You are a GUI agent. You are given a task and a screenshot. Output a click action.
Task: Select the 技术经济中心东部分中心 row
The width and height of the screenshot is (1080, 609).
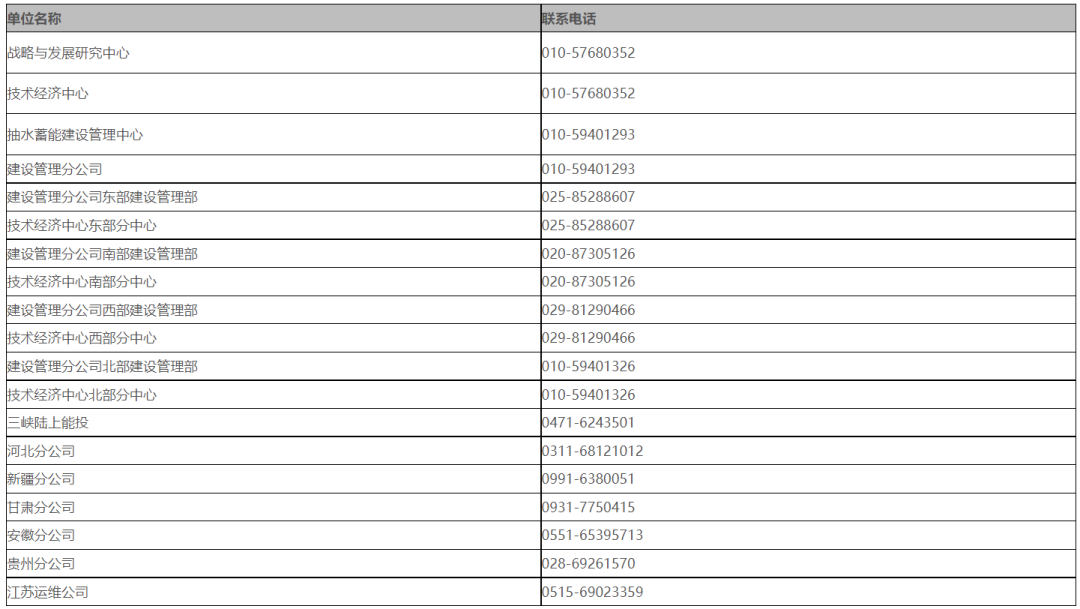(x=541, y=225)
